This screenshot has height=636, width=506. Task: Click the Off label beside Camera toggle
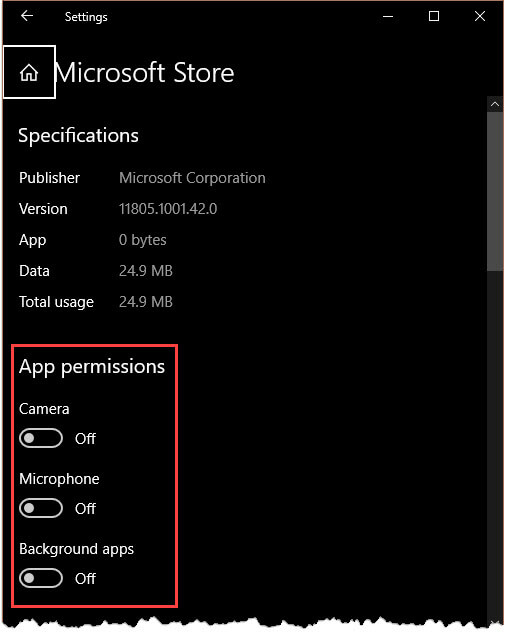tap(85, 438)
